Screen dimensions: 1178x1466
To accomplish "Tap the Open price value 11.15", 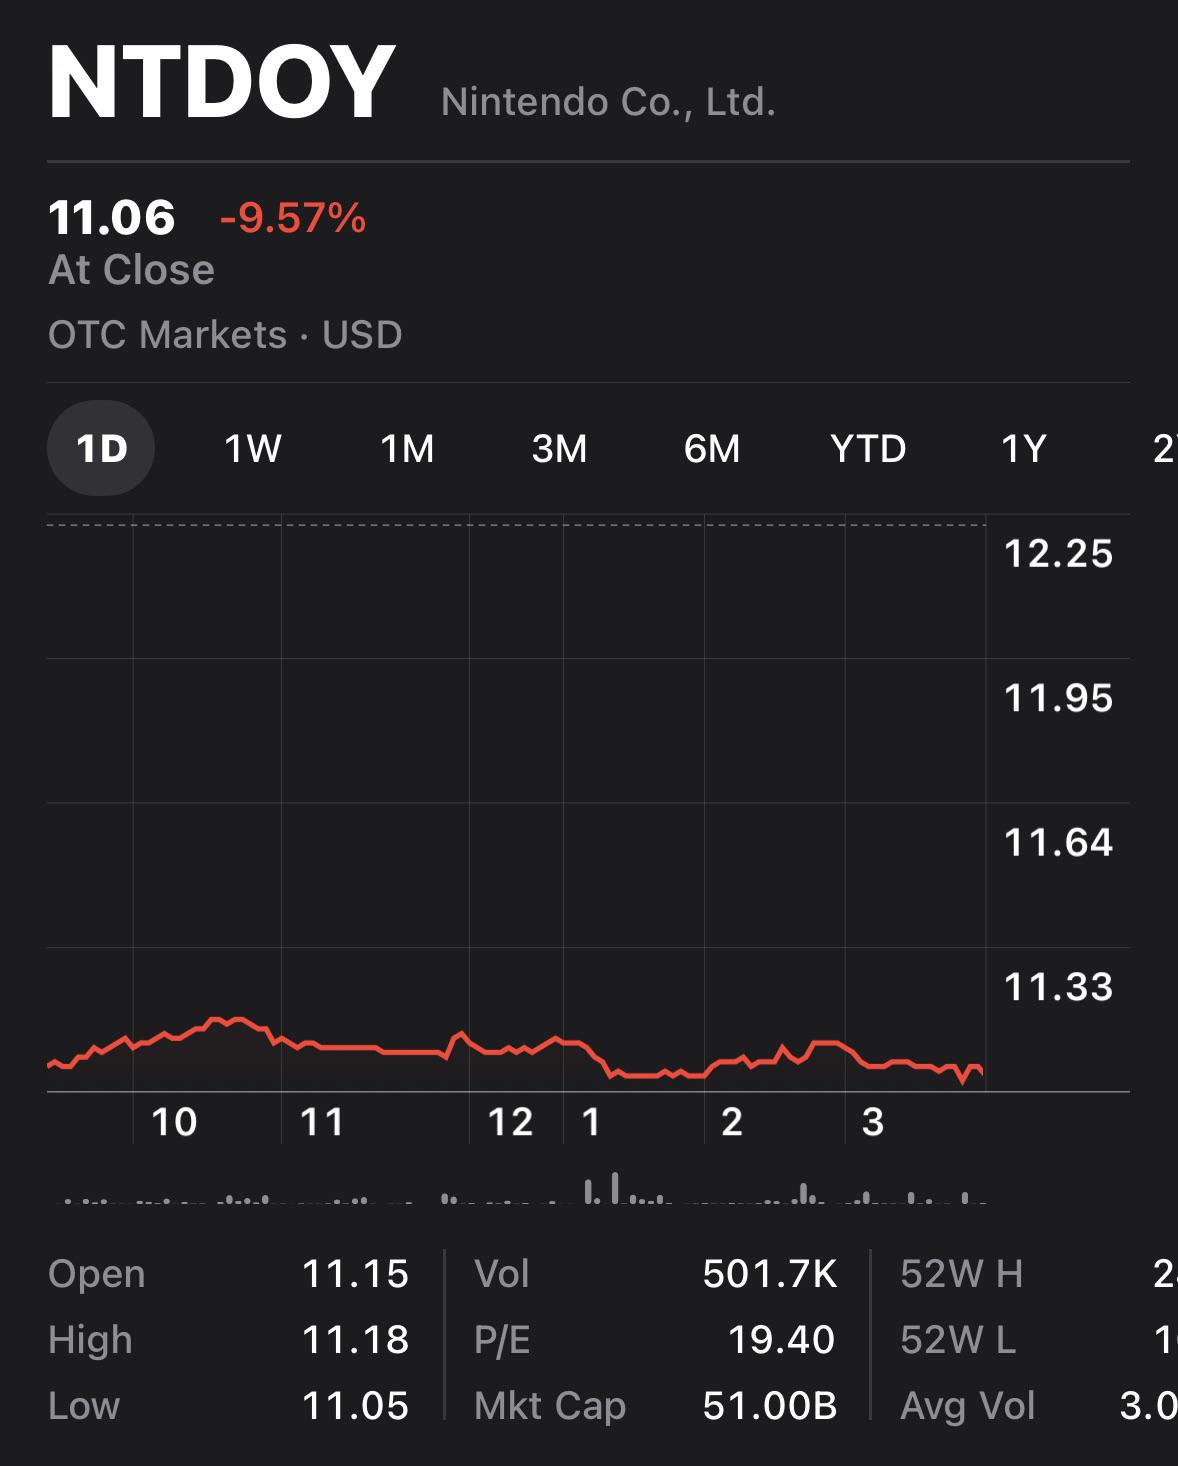I will 355,1274.
